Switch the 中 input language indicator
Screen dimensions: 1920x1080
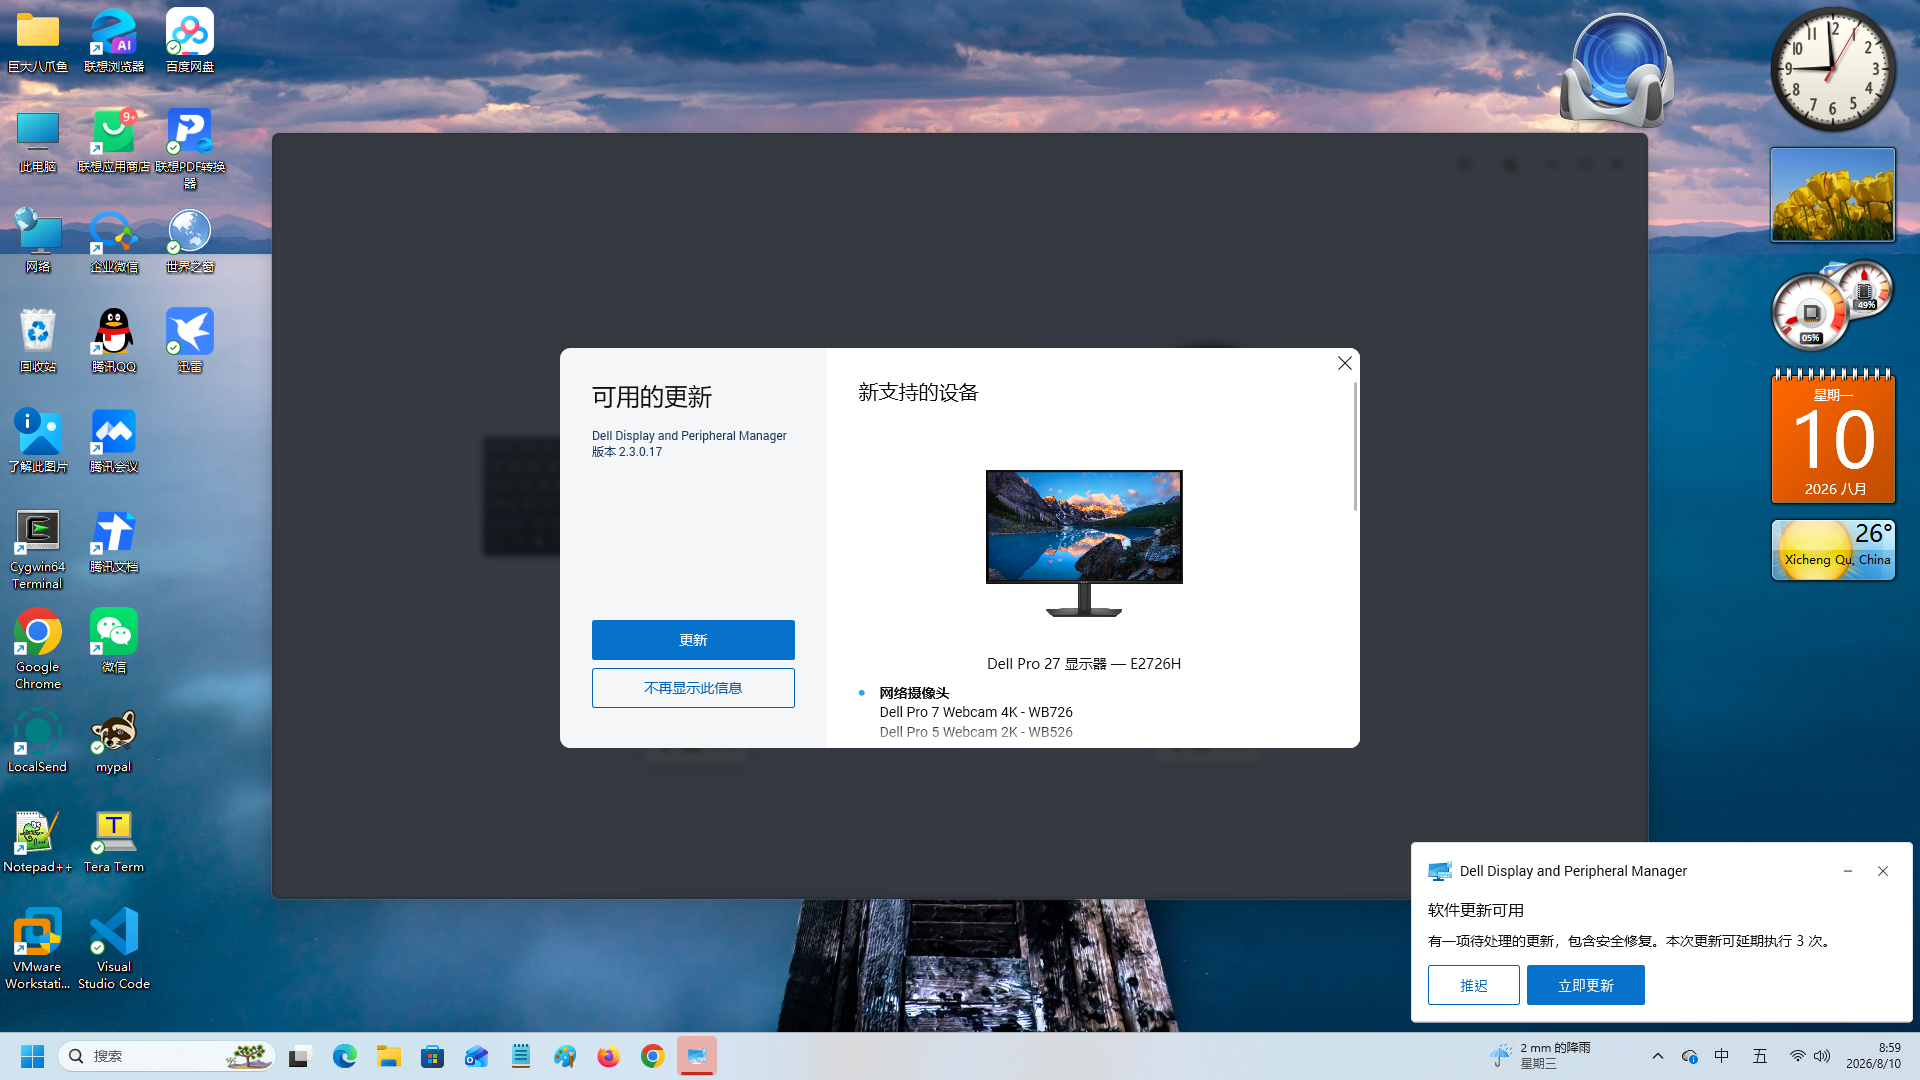[1722, 1056]
